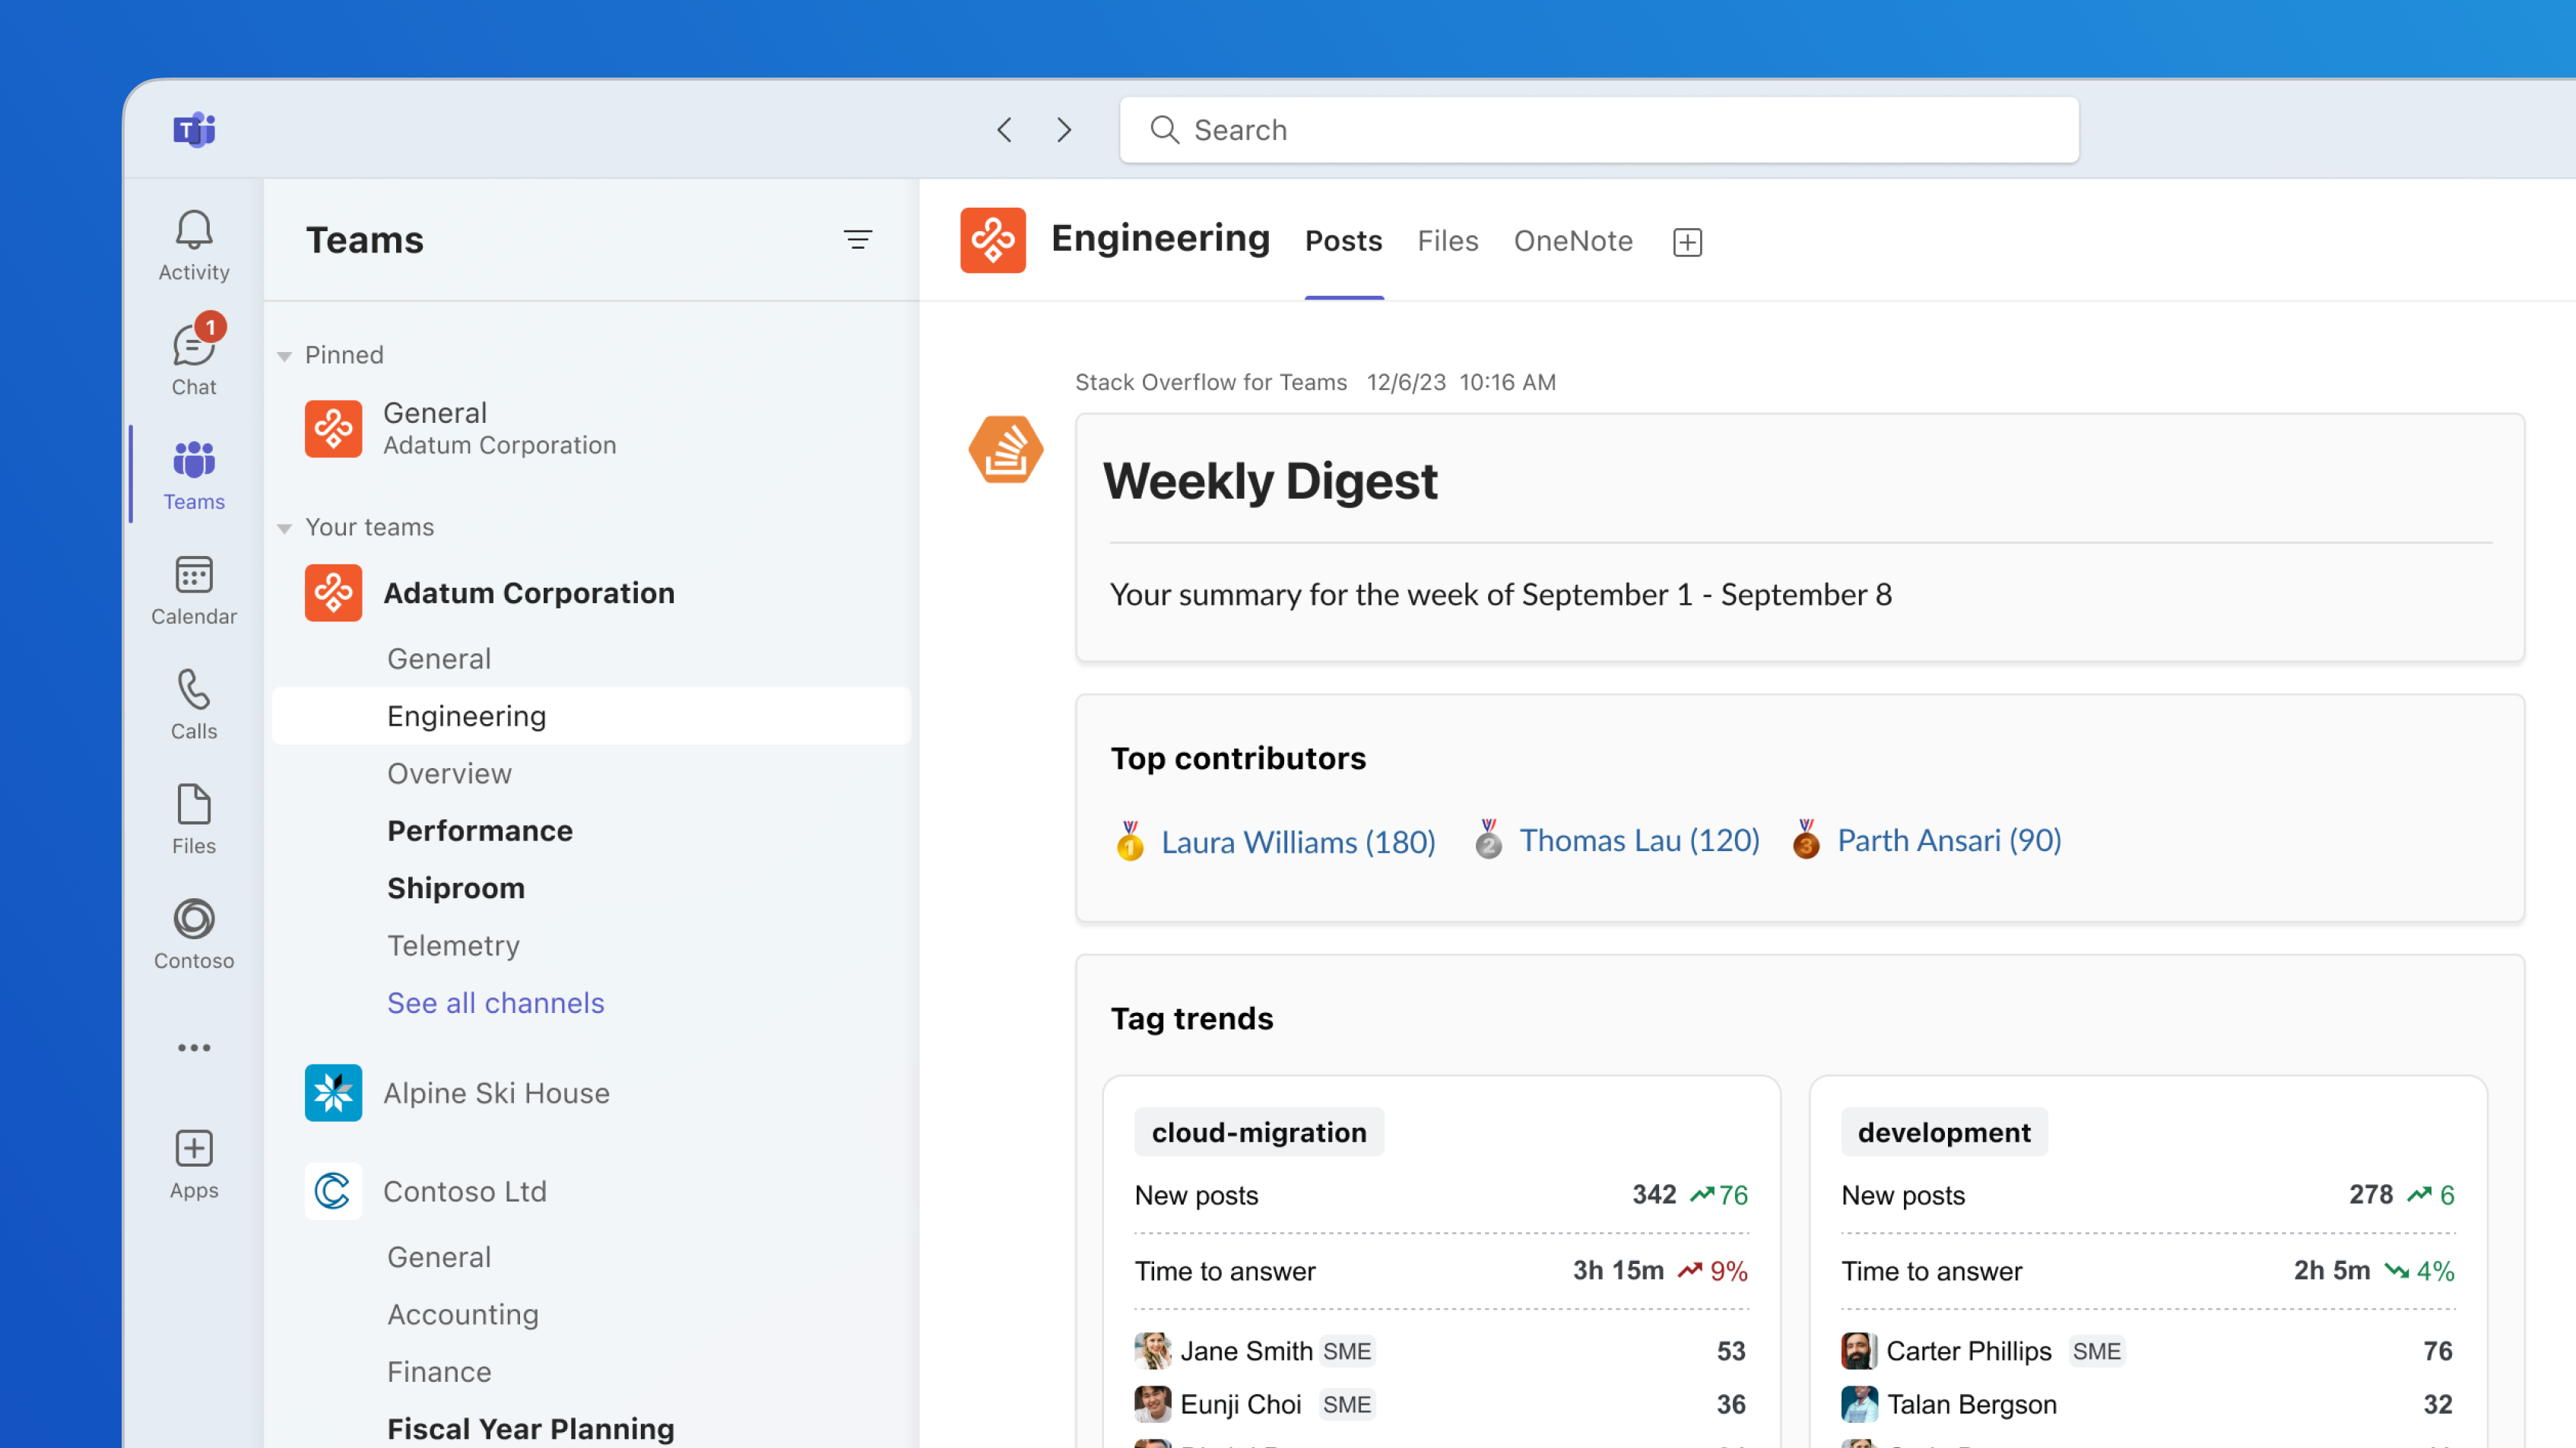Viewport: 2576px width, 1448px height.
Task: Click Carter Phillips' avatar
Action: click(x=1858, y=1351)
